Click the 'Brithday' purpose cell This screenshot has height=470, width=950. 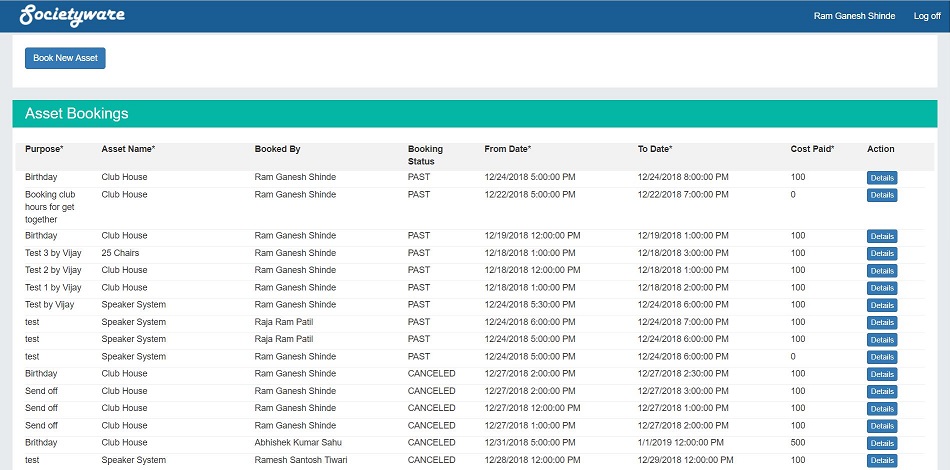(x=41, y=442)
